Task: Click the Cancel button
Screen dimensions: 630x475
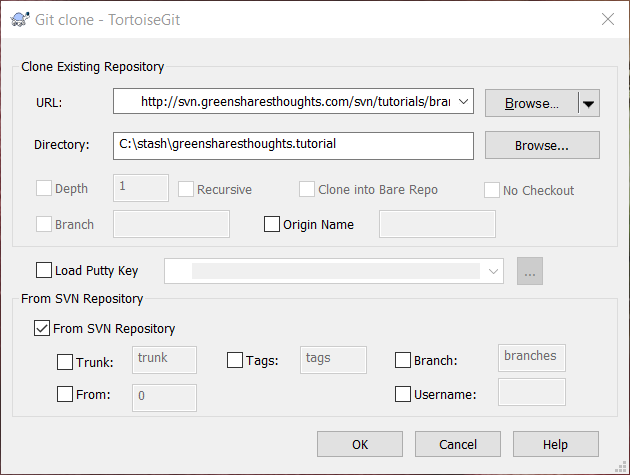Action: tap(458, 444)
